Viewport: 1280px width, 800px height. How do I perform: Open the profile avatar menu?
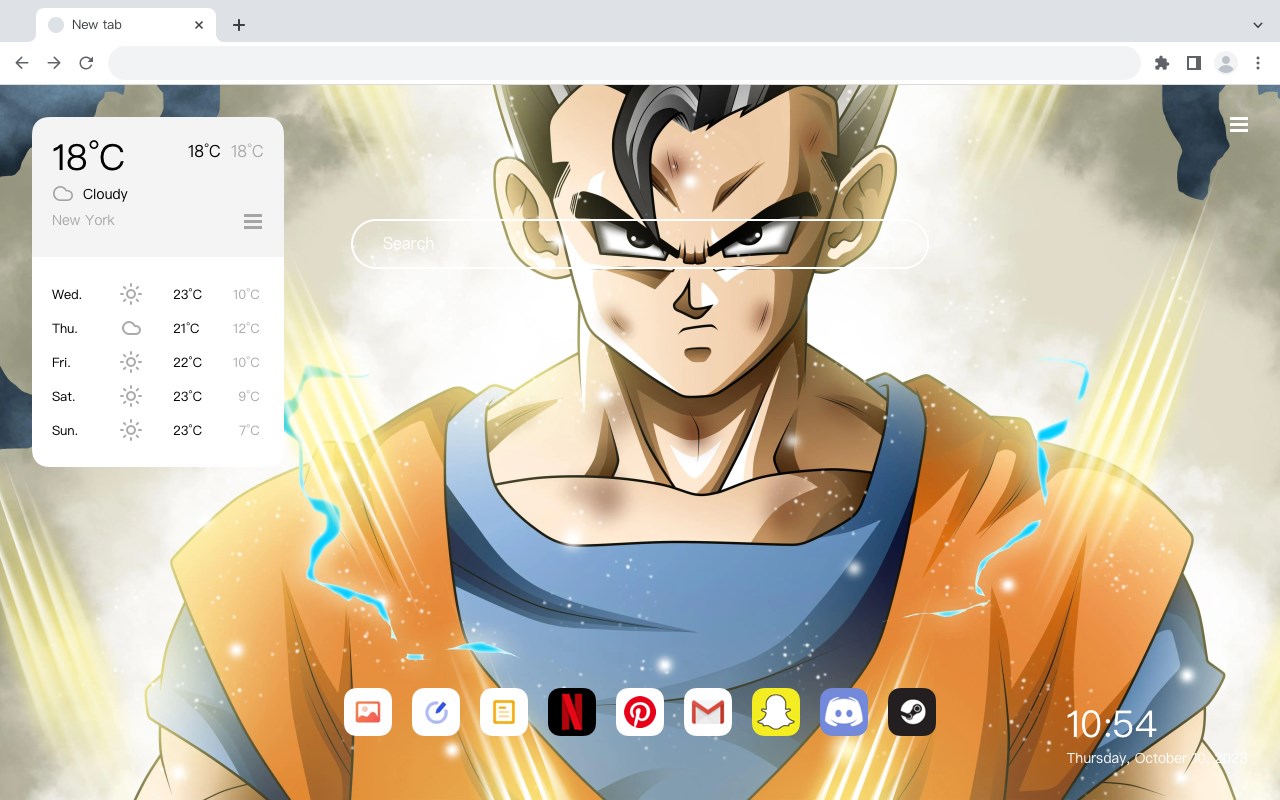(x=1226, y=63)
